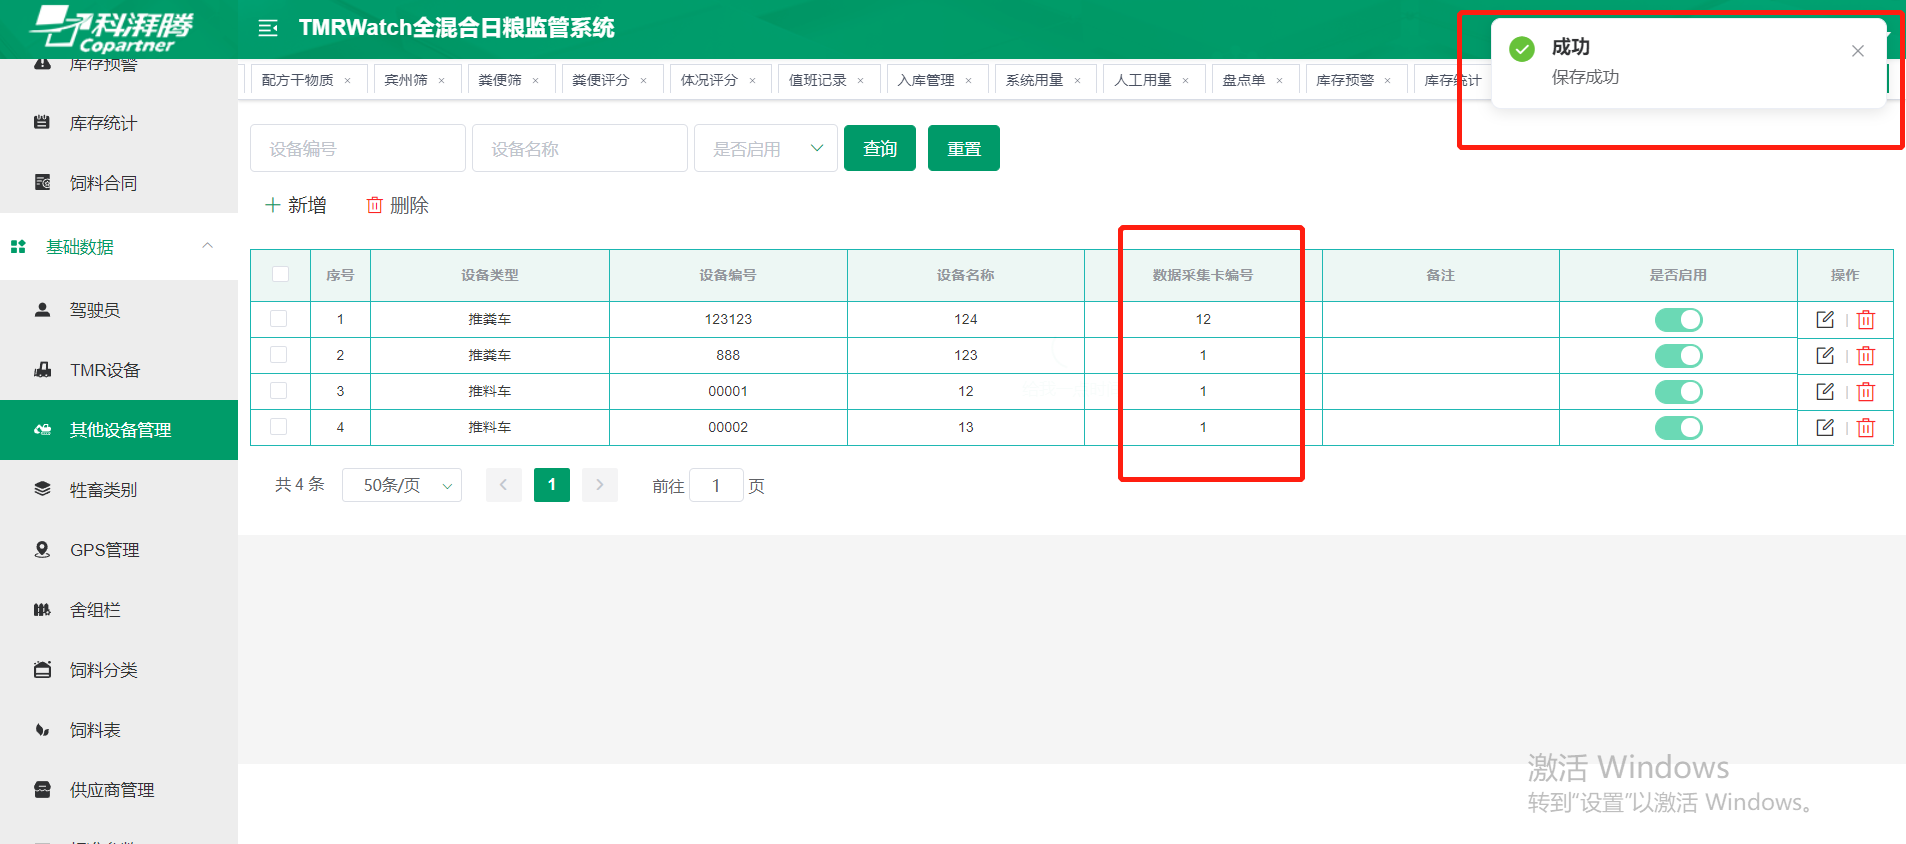This screenshot has width=1906, height=844.
Task: Click the 设备编号 search input field
Action: (x=357, y=149)
